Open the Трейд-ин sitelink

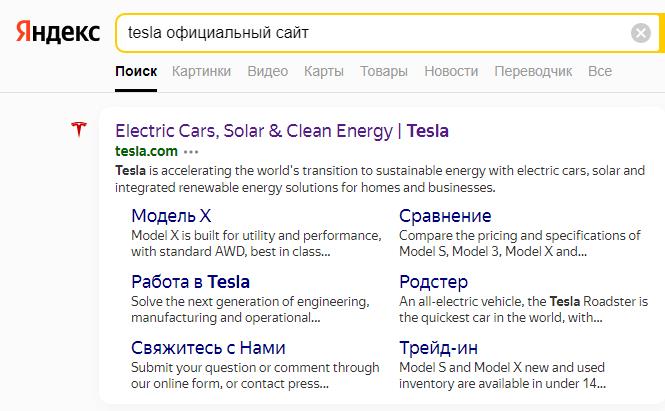click(438, 348)
